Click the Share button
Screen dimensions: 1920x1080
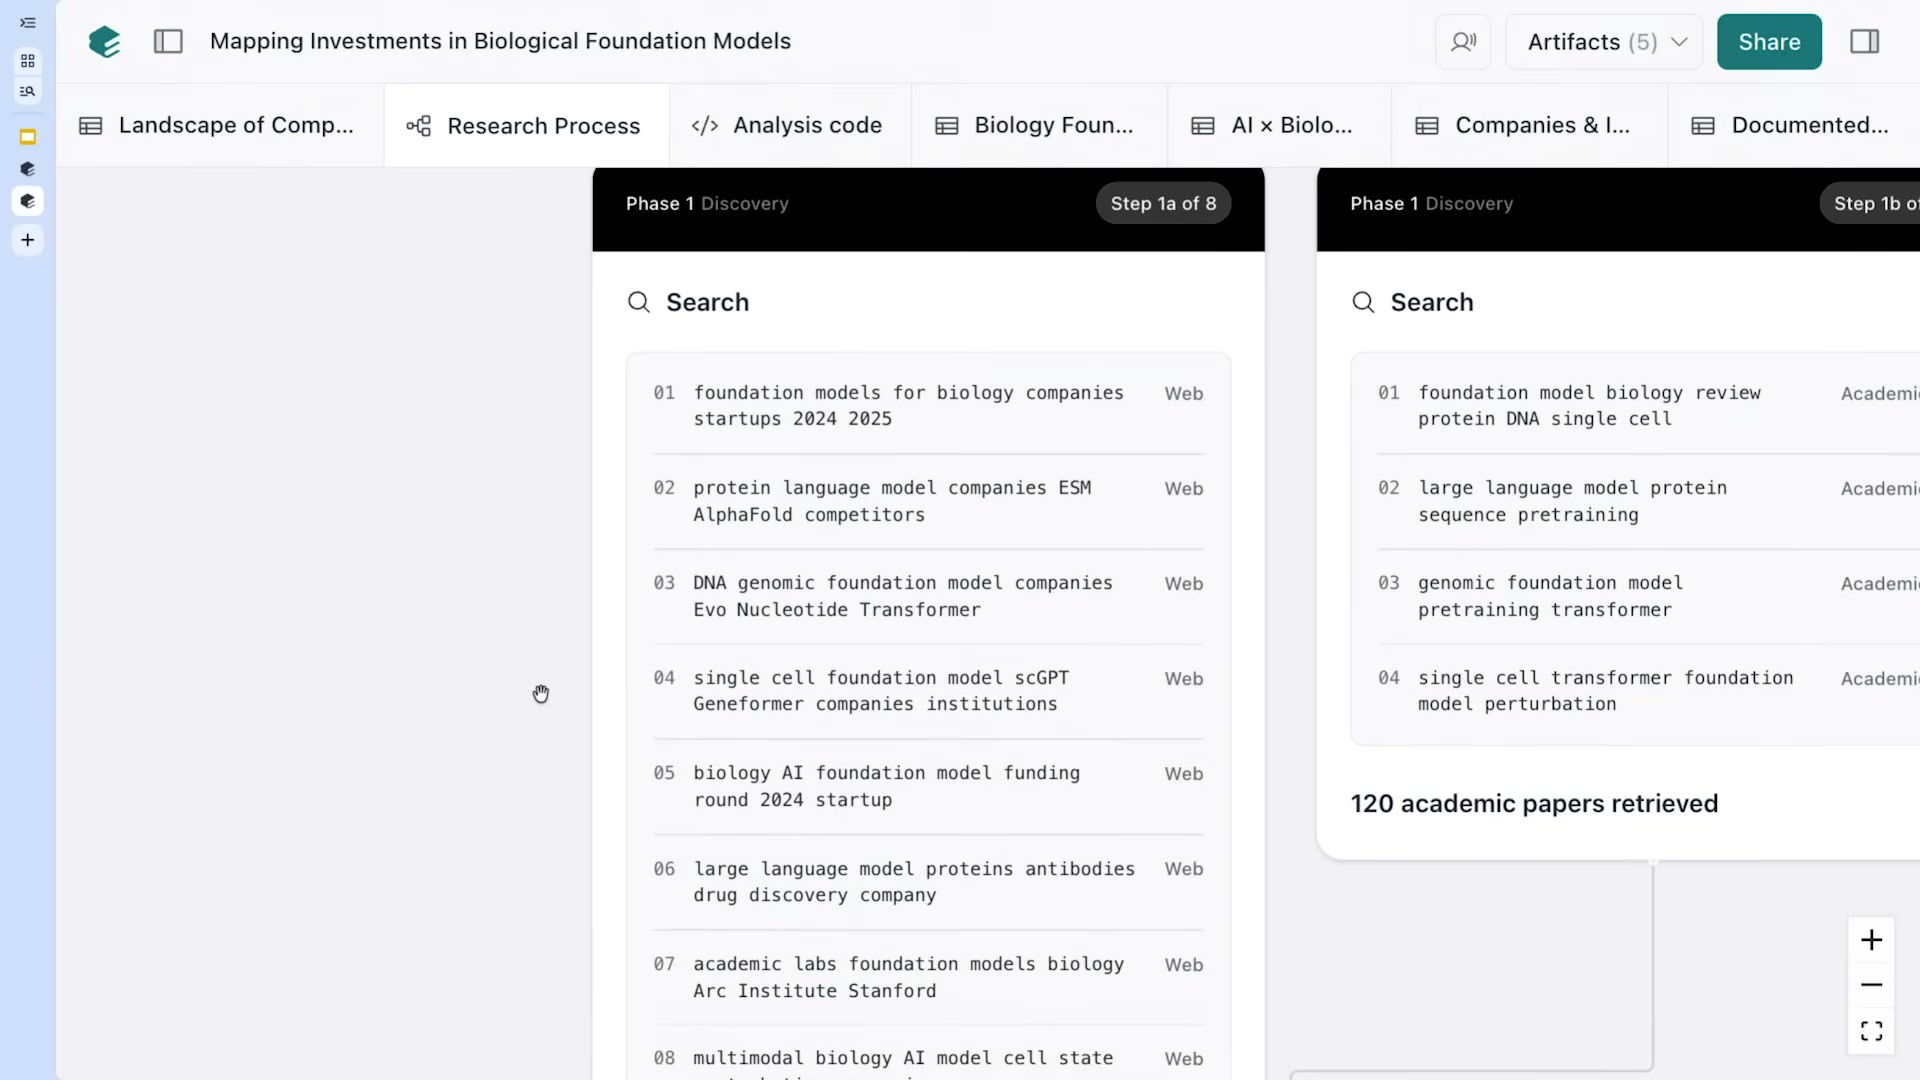point(1769,42)
